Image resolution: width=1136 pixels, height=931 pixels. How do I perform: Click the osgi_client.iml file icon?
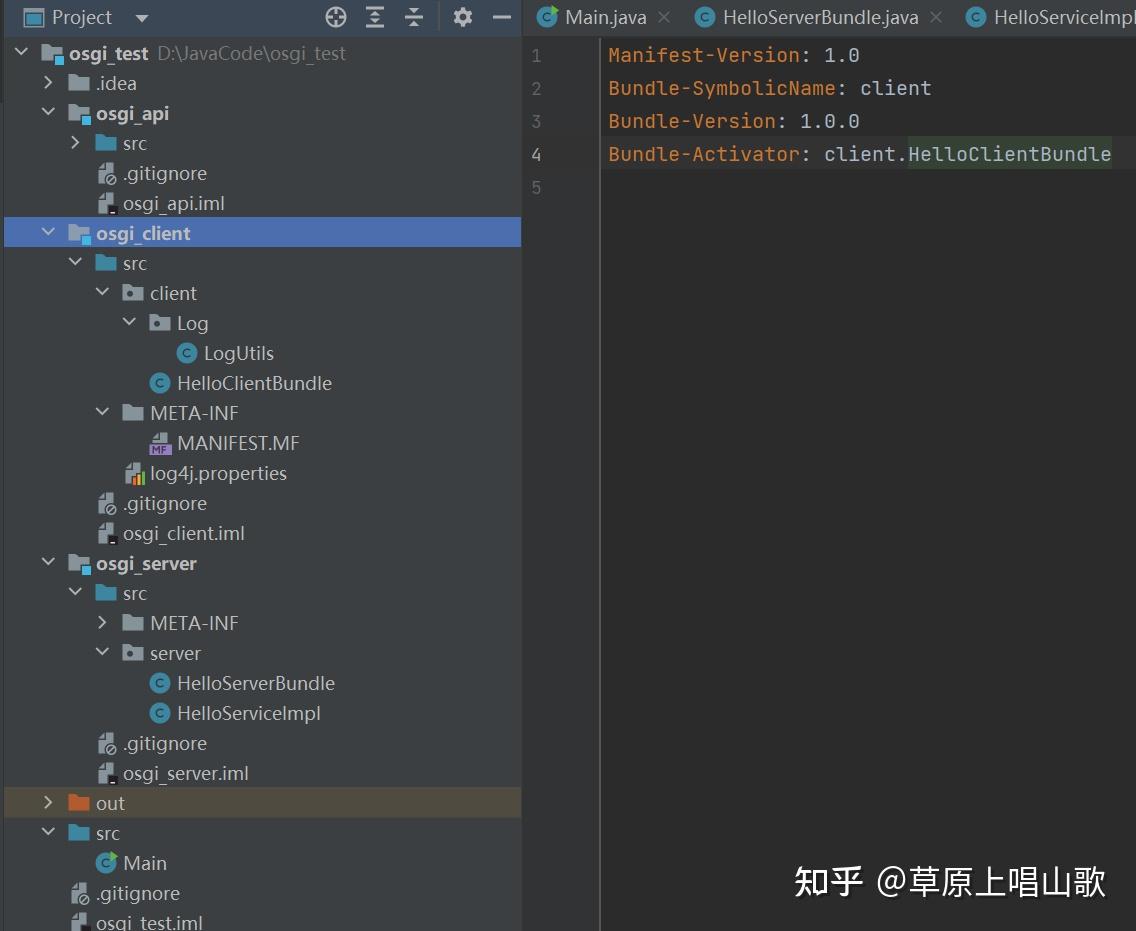pyautogui.click(x=106, y=534)
